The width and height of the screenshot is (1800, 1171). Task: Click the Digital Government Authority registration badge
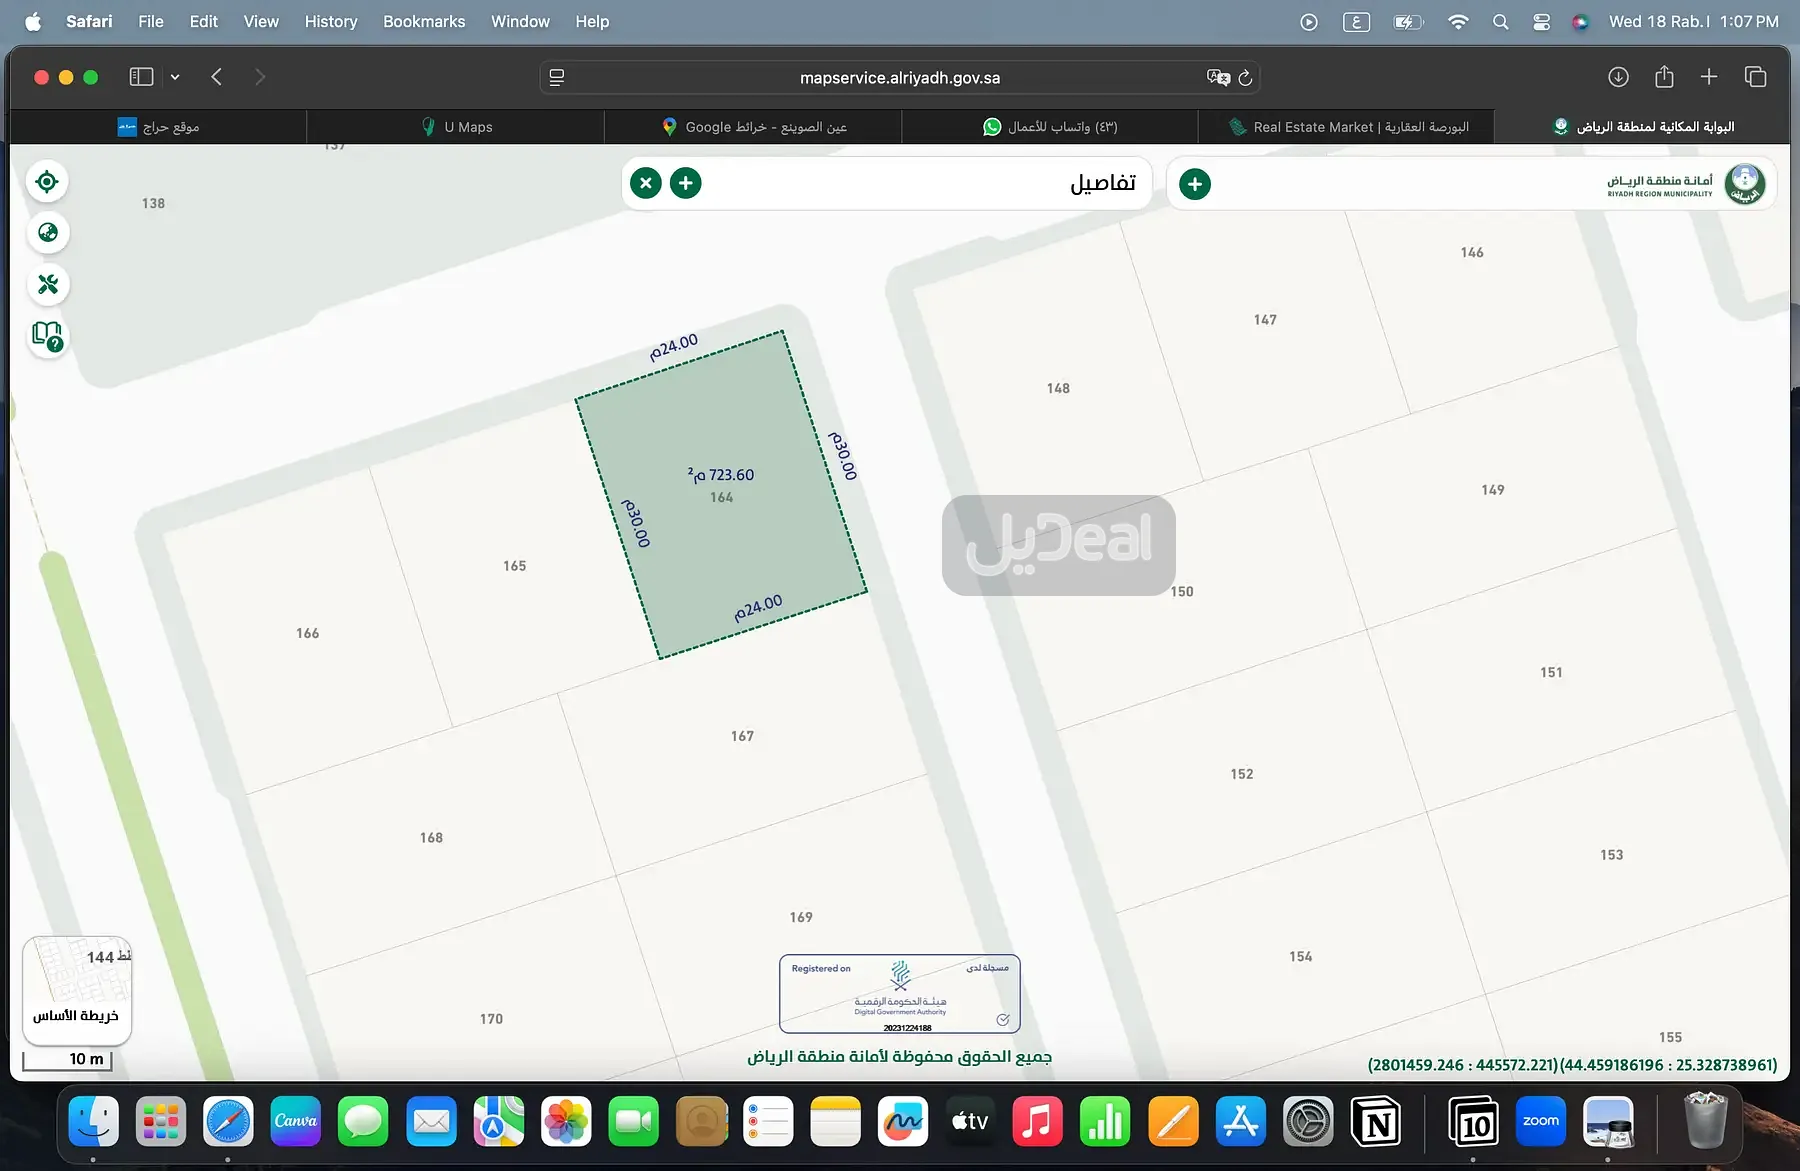click(900, 994)
